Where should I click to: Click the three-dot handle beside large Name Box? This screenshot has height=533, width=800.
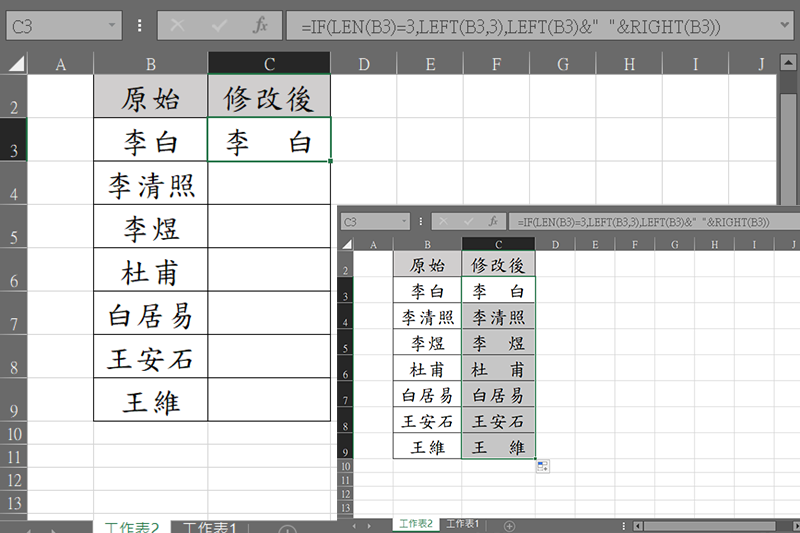139,26
